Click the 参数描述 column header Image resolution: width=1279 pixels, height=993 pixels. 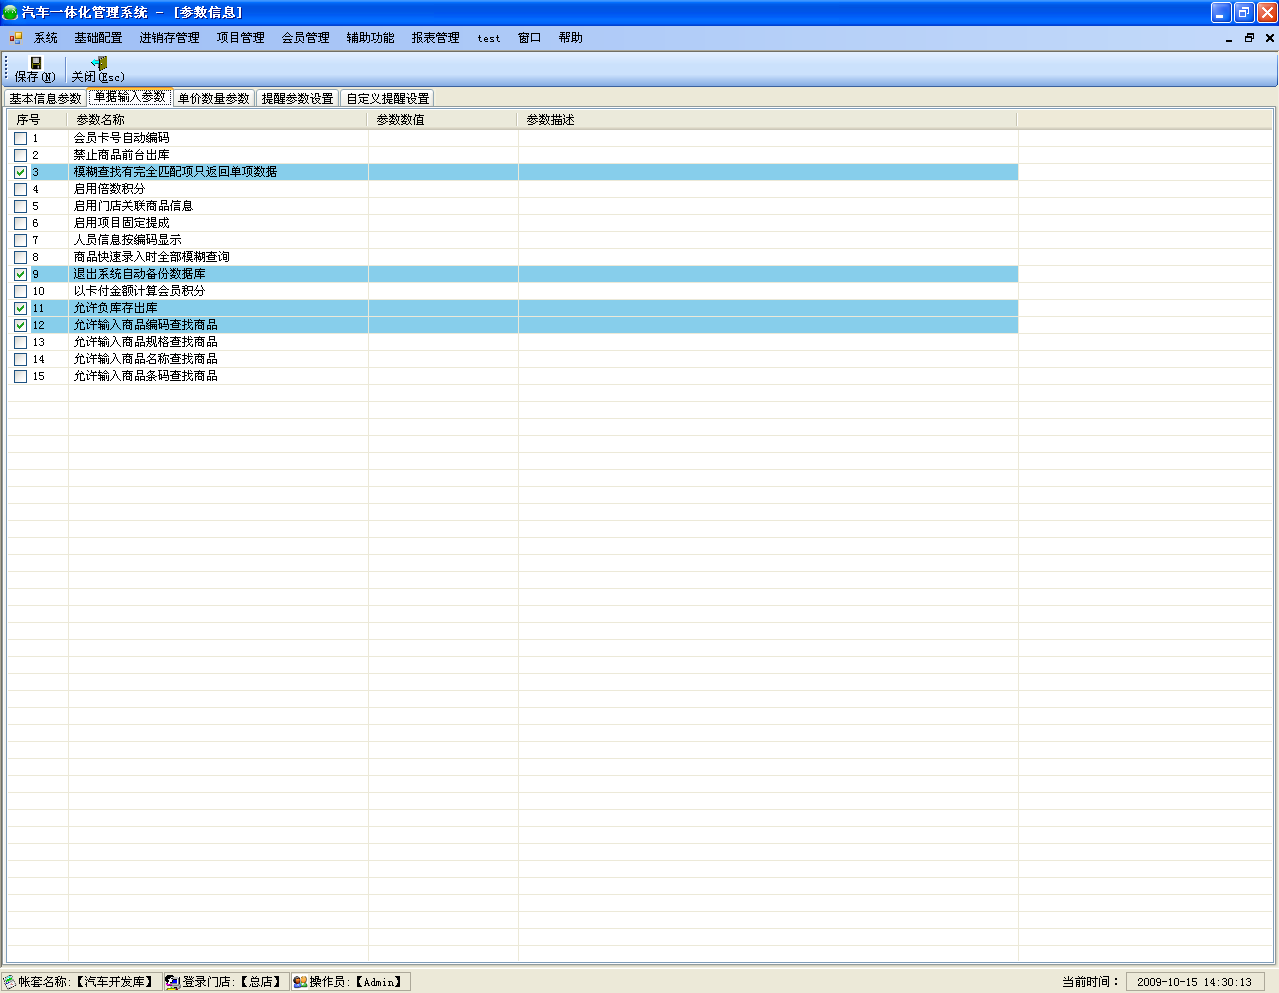(x=768, y=119)
